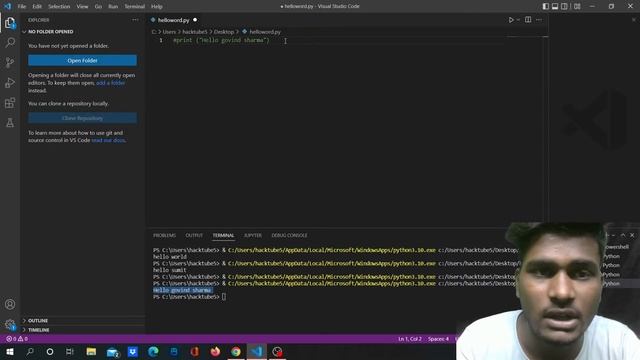Open run options dropdown beside play button
The height and width of the screenshot is (360, 640).
point(518,20)
